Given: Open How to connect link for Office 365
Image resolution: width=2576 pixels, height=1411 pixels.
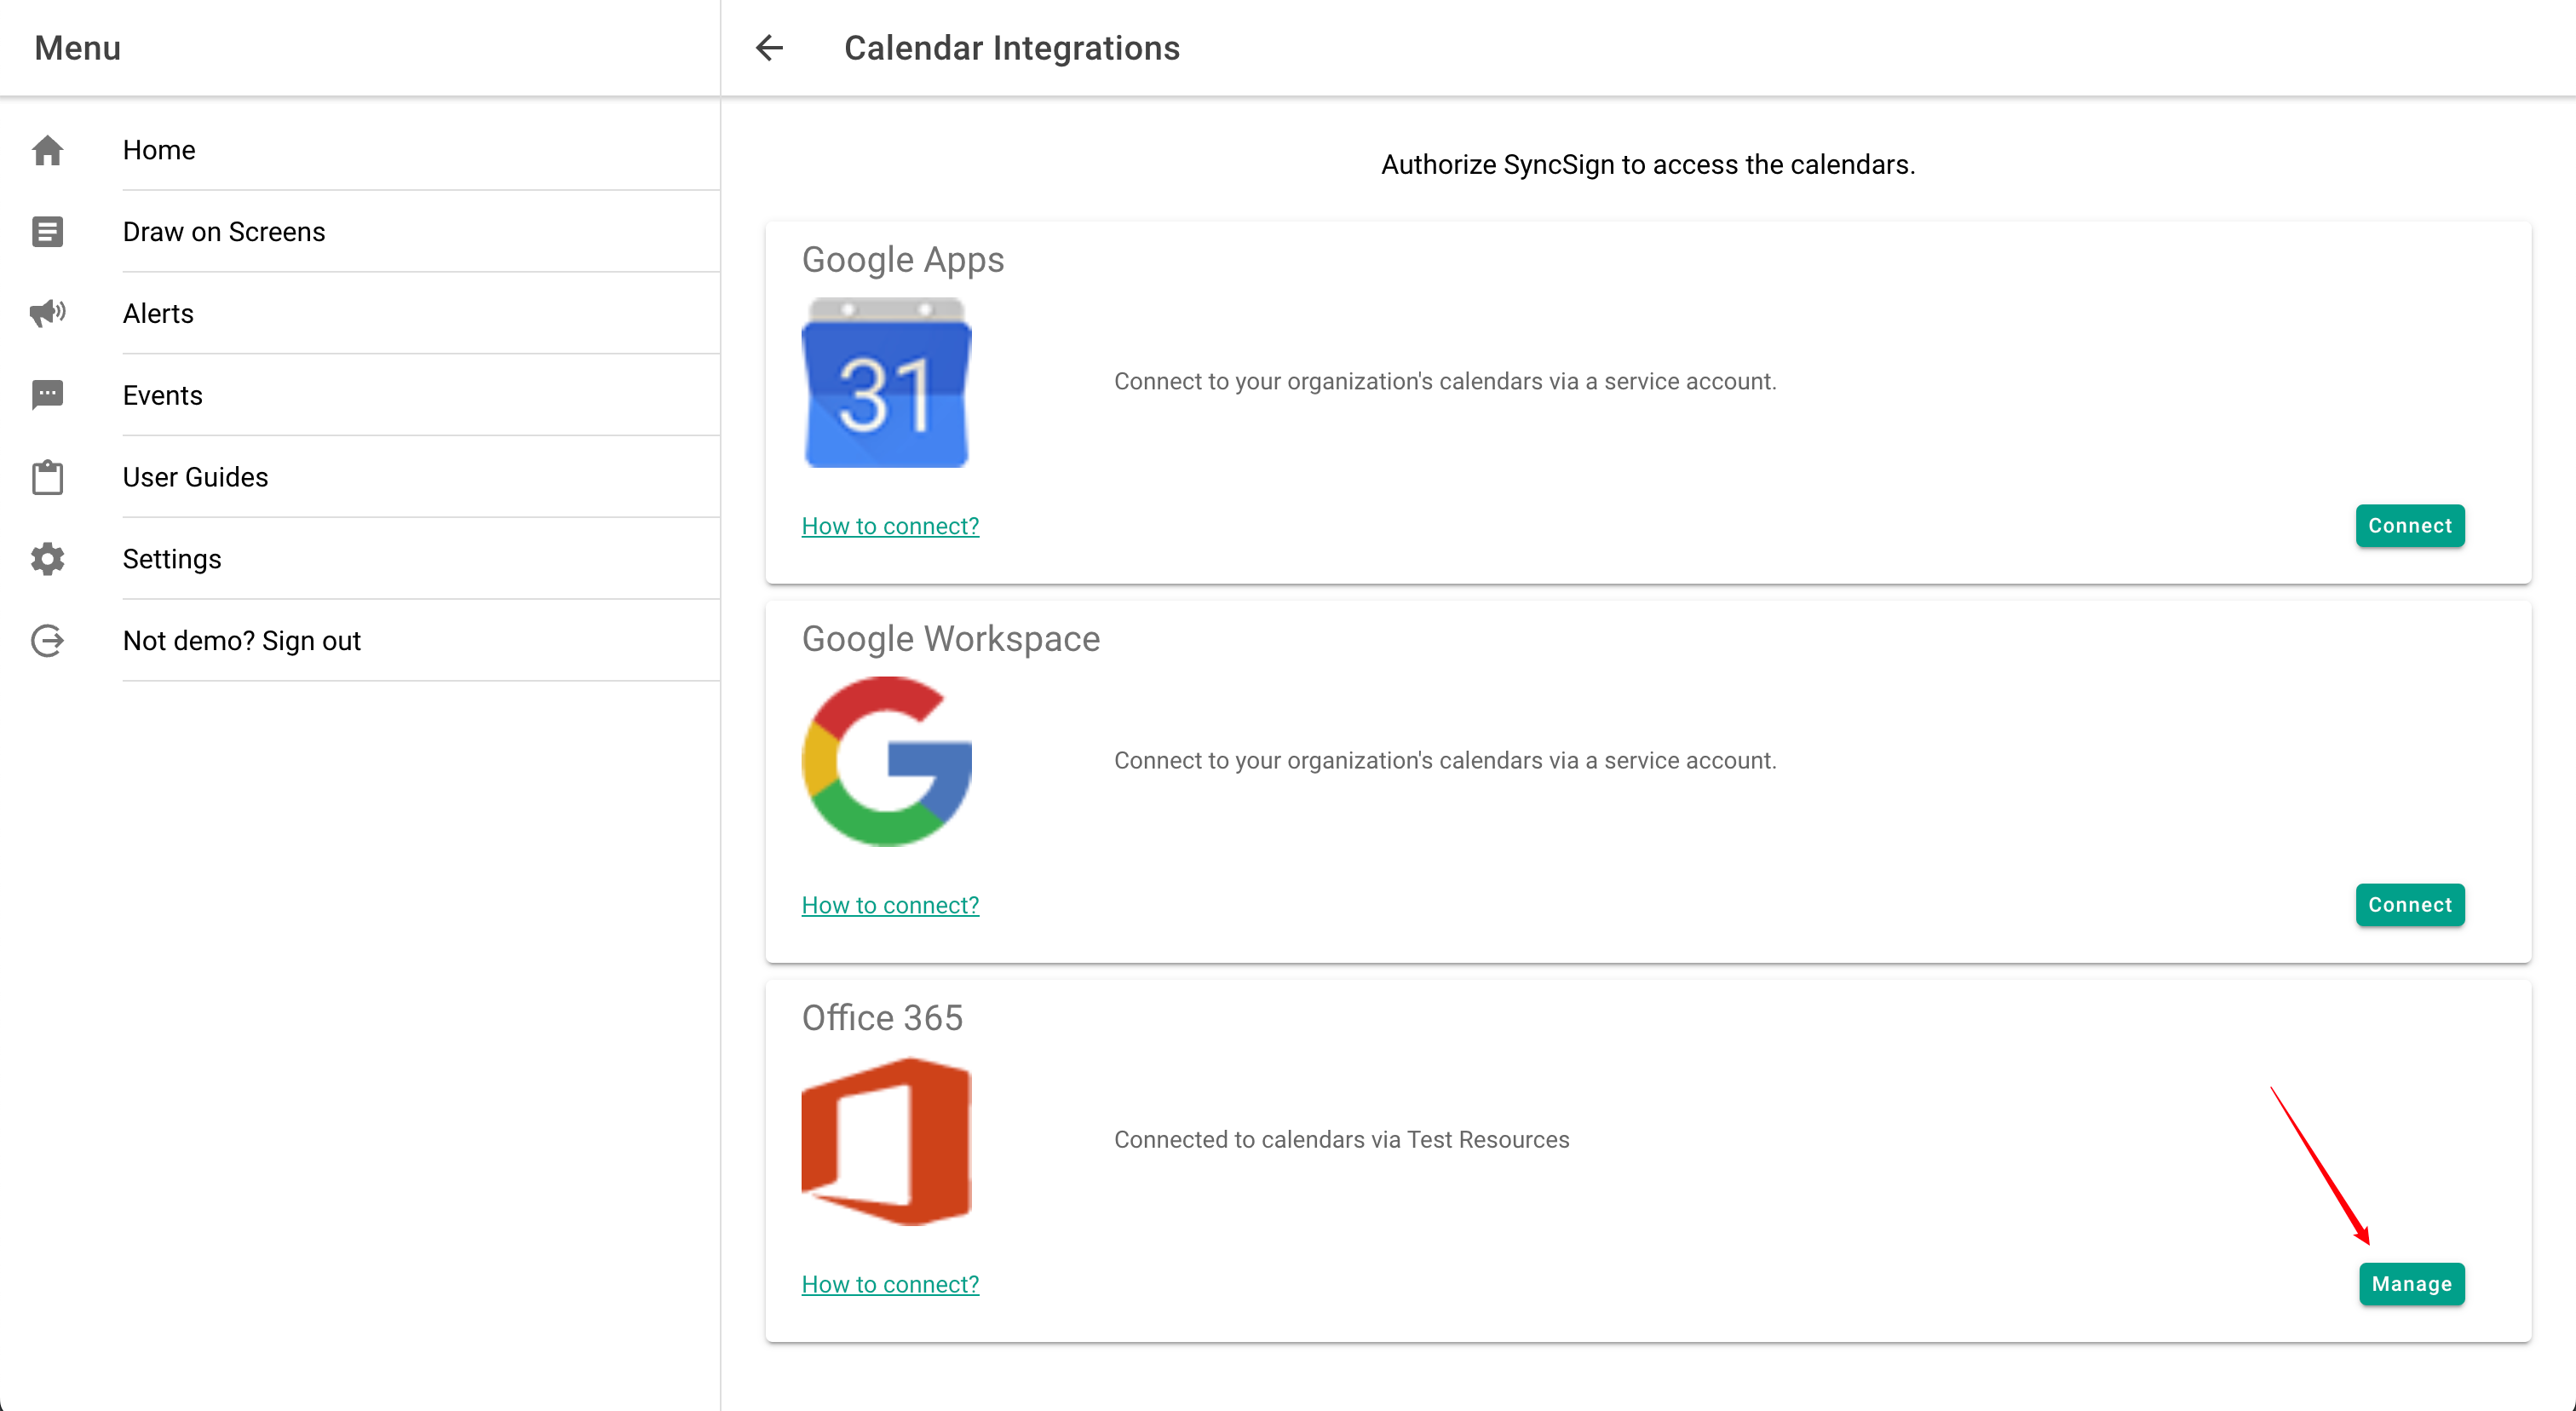Looking at the screenshot, I should point(890,1284).
